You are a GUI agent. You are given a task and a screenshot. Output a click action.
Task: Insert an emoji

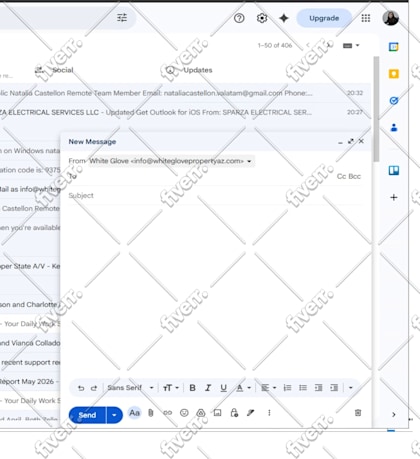pos(184,413)
